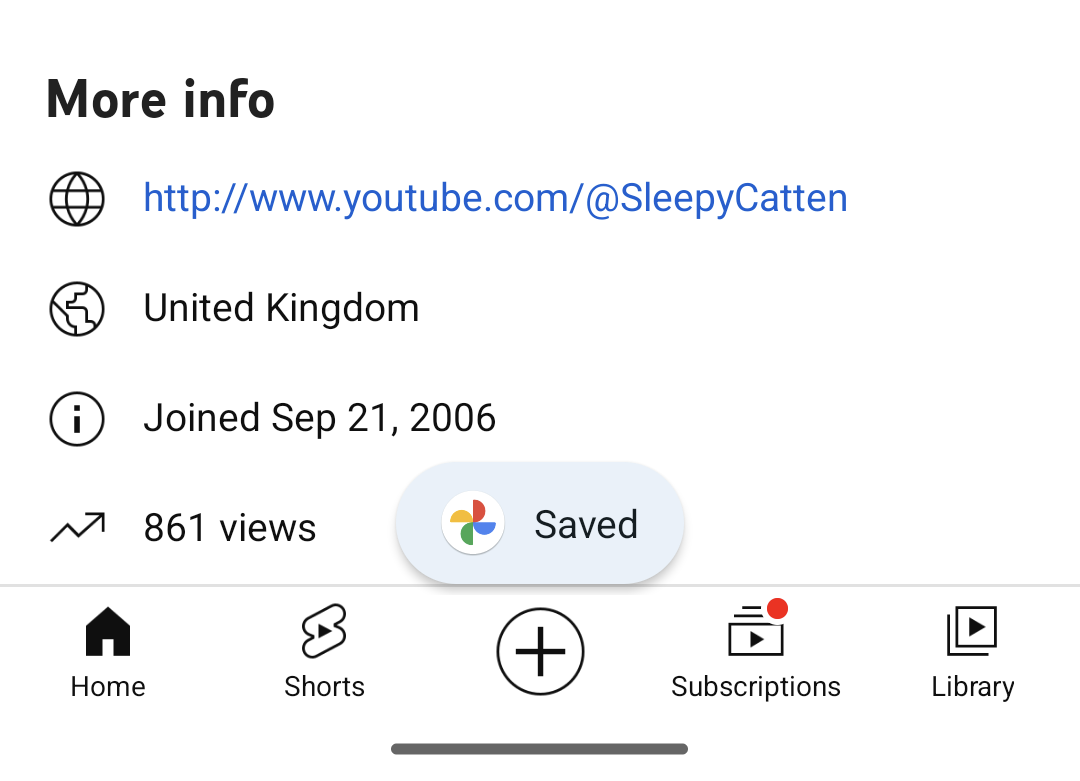Switch to the Library tab label
This screenshot has width=1080, height=781.
972,687
